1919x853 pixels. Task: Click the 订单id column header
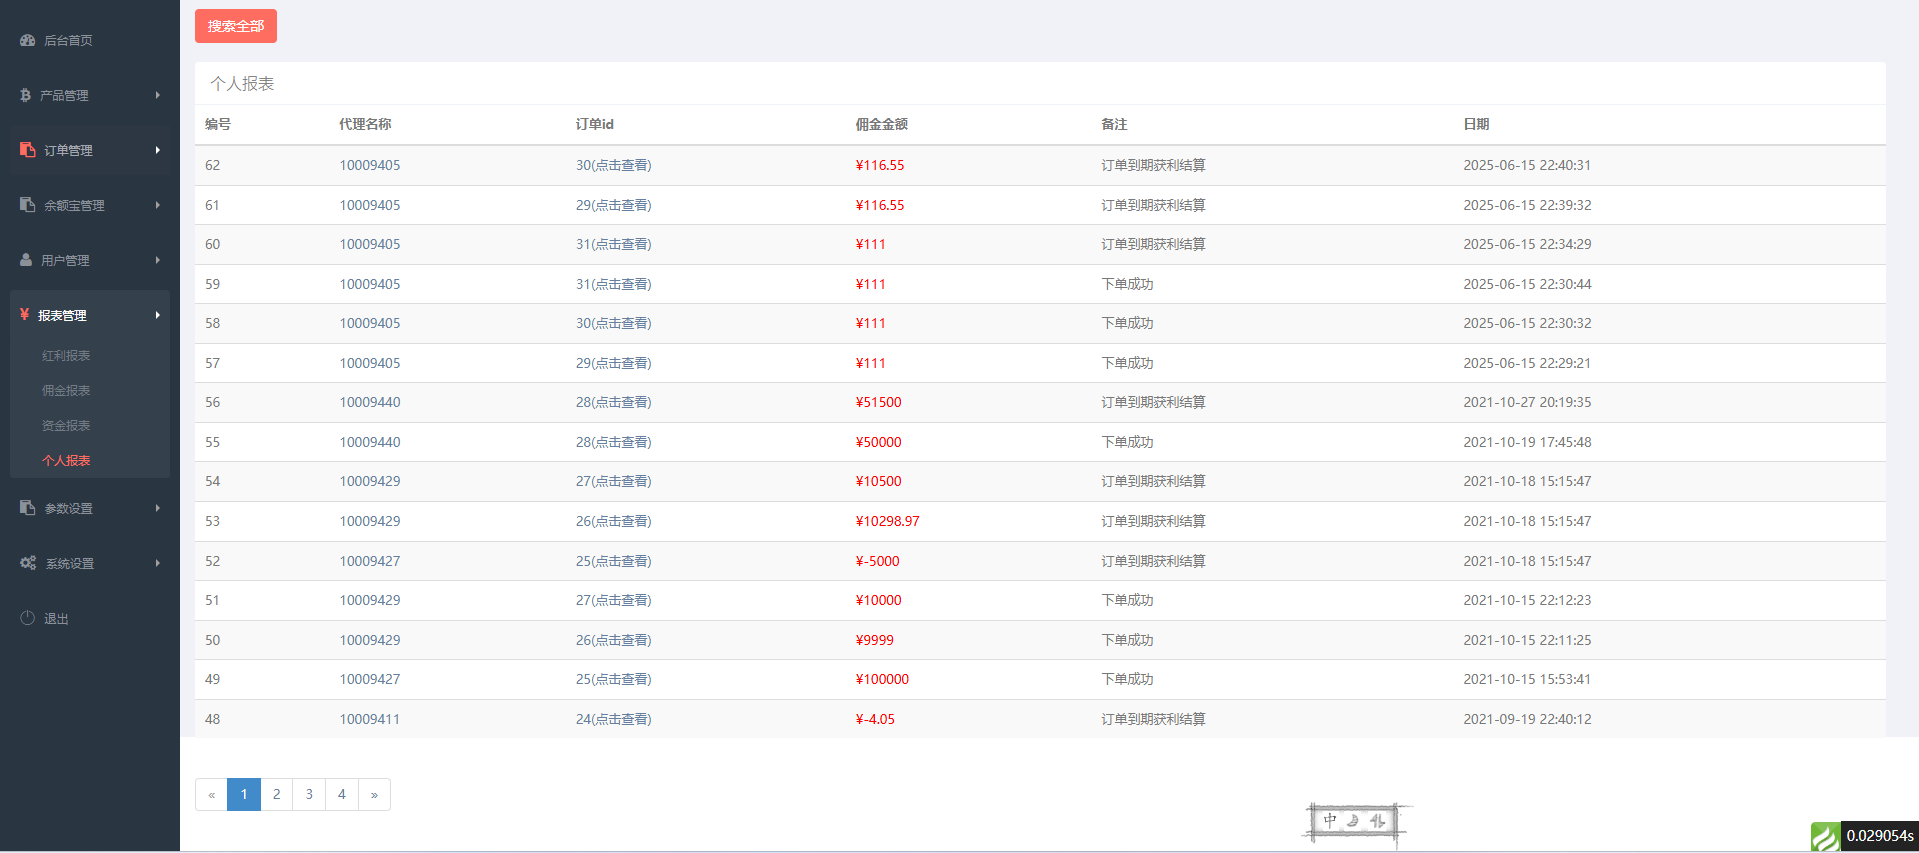point(595,124)
